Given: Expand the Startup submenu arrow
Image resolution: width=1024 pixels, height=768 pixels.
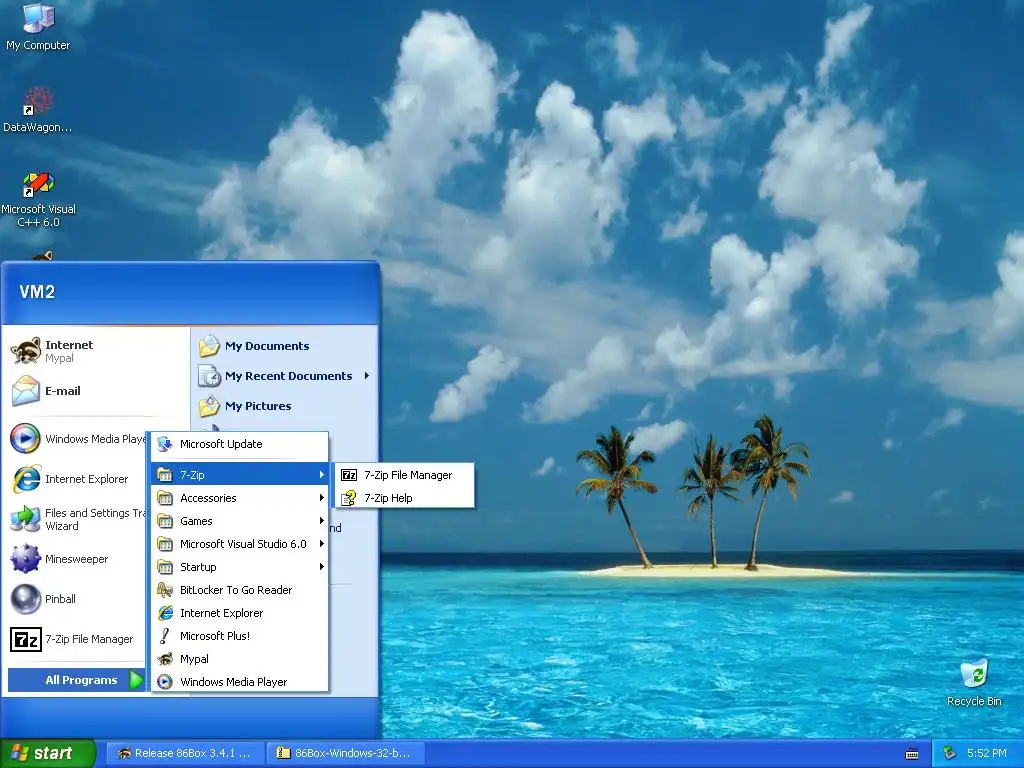Looking at the screenshot, I should click(322, 567).
